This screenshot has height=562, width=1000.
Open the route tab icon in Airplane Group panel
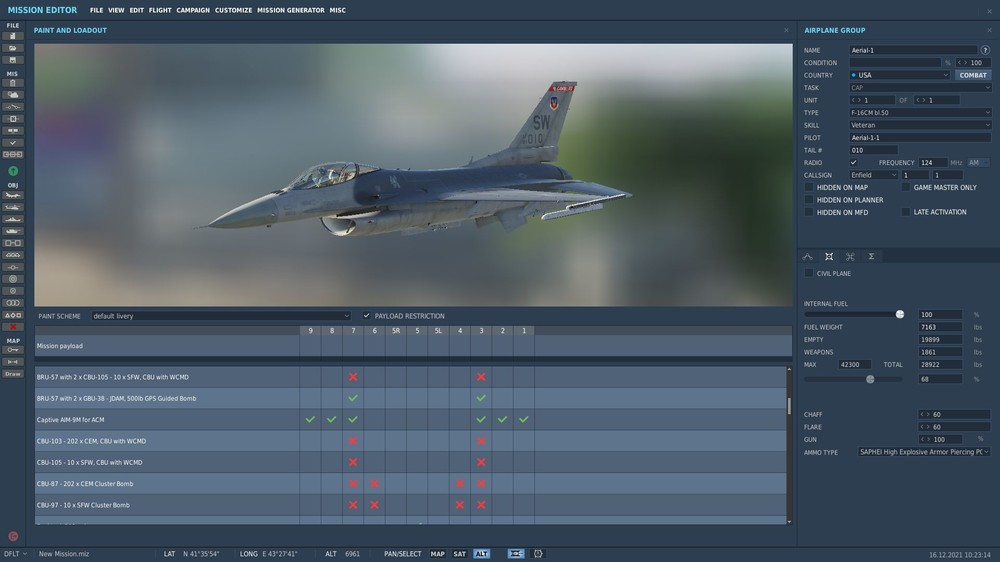pos(807,256)
